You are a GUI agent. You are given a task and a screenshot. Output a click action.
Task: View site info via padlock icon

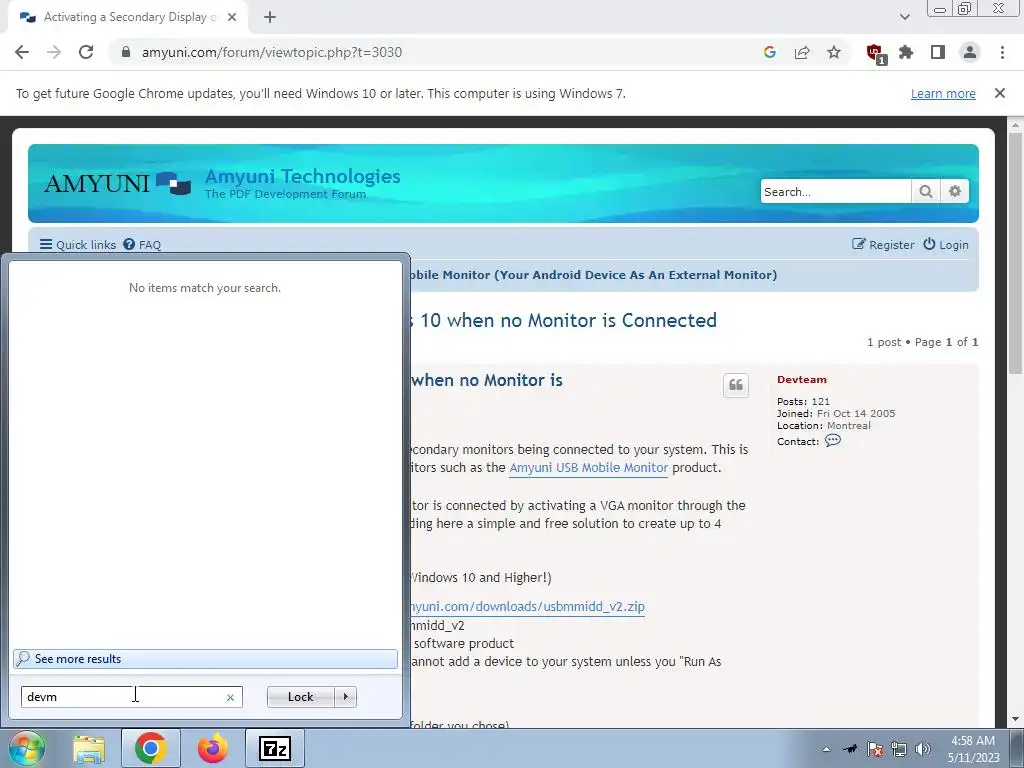(126, 52)
